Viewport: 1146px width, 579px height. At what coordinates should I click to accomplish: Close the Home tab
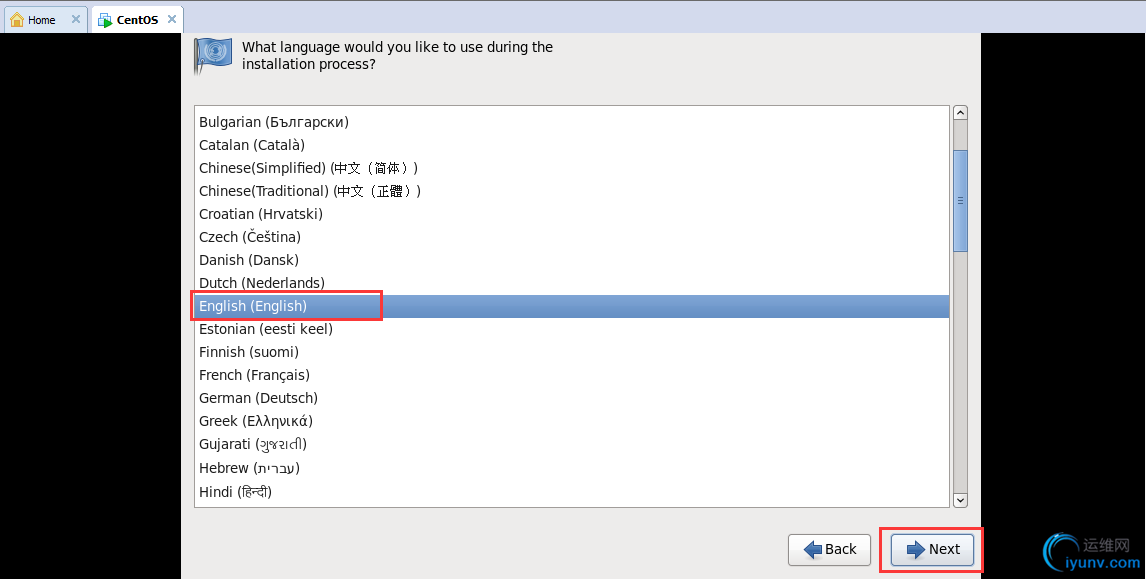pyautogui.click(x=76, y=19)
